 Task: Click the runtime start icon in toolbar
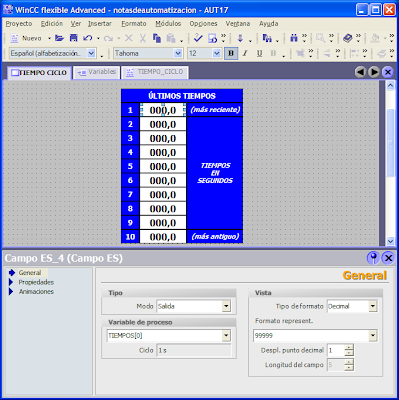pos(267,38)
